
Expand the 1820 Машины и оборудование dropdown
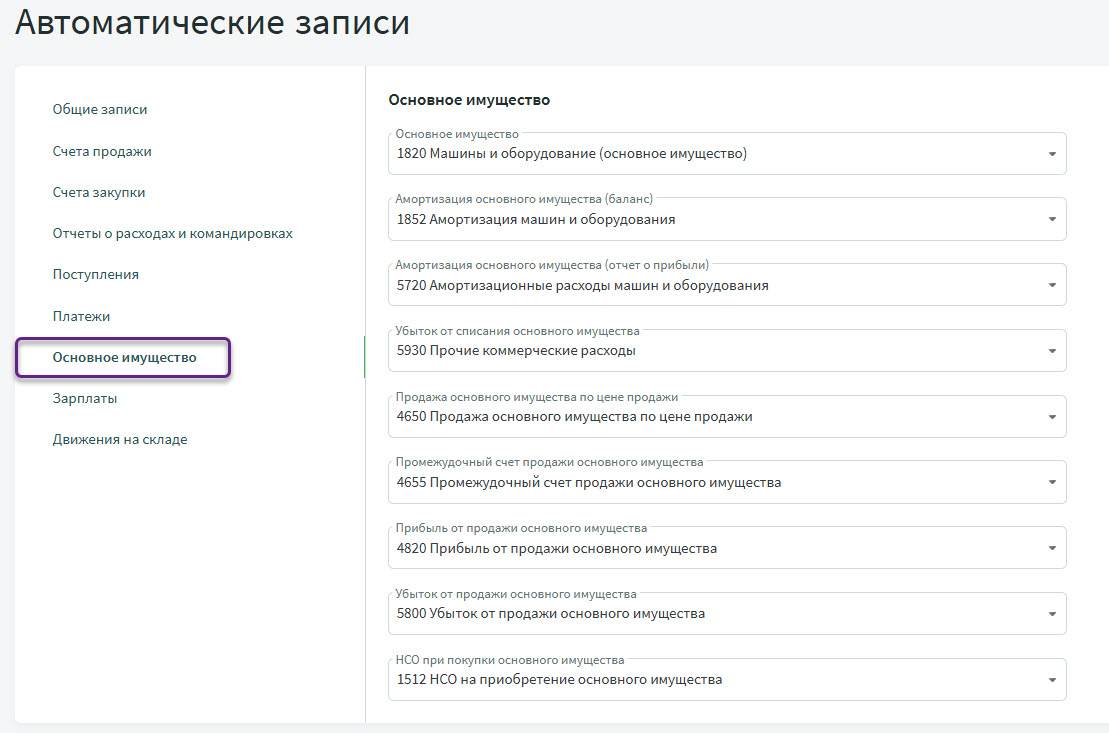coord(1052,154)
